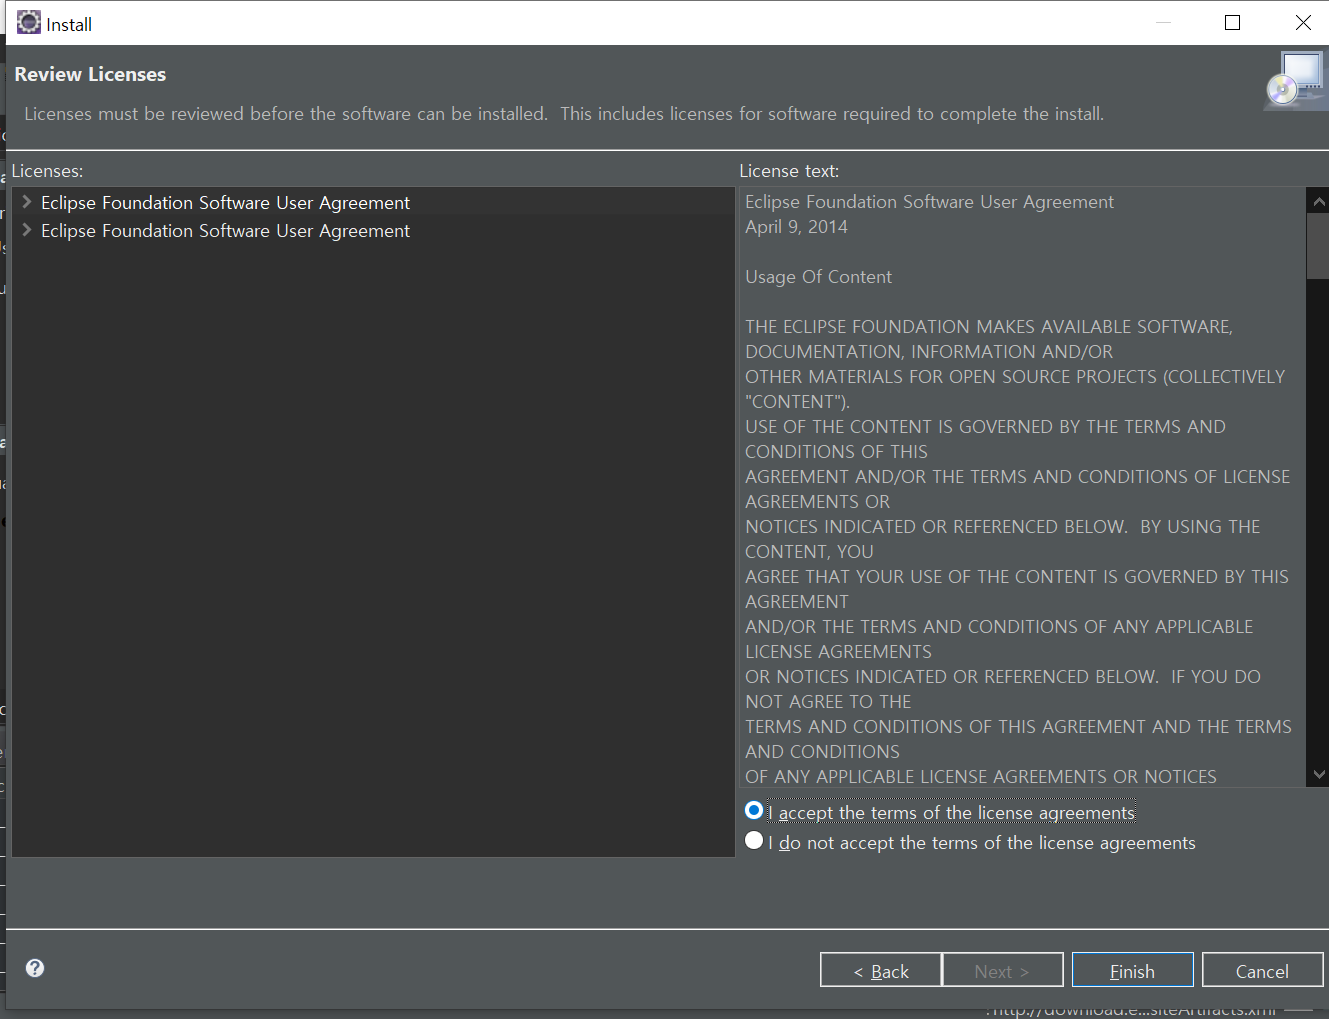Image resolution: width=1329 pixels, height=1019 pixels.
Task: Expand the second Eclipse Foundation Software User Agreement
Action: [x=27, y=230]
